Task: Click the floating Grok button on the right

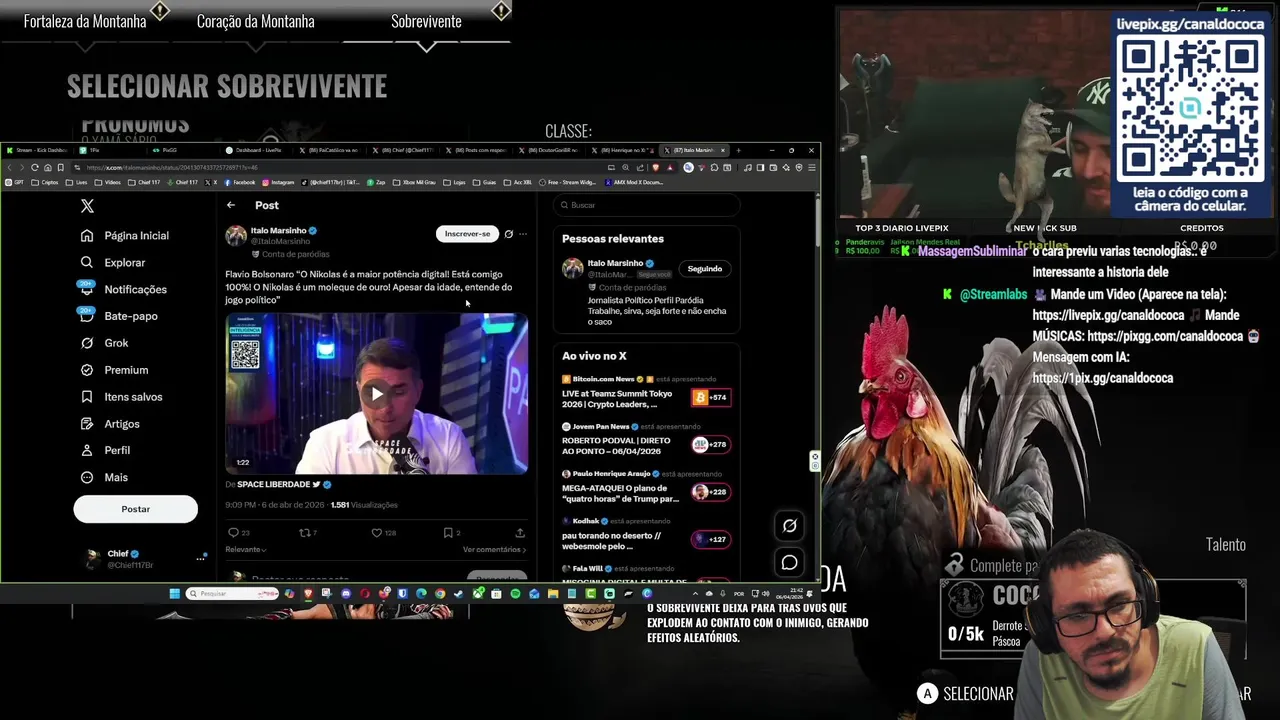Action: click(x=789, y=526)
